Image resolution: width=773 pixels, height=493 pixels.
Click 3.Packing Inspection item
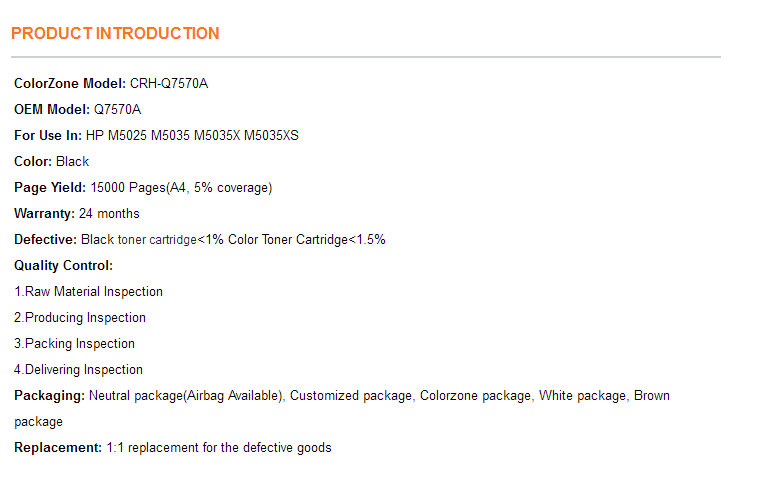(74, 344)
